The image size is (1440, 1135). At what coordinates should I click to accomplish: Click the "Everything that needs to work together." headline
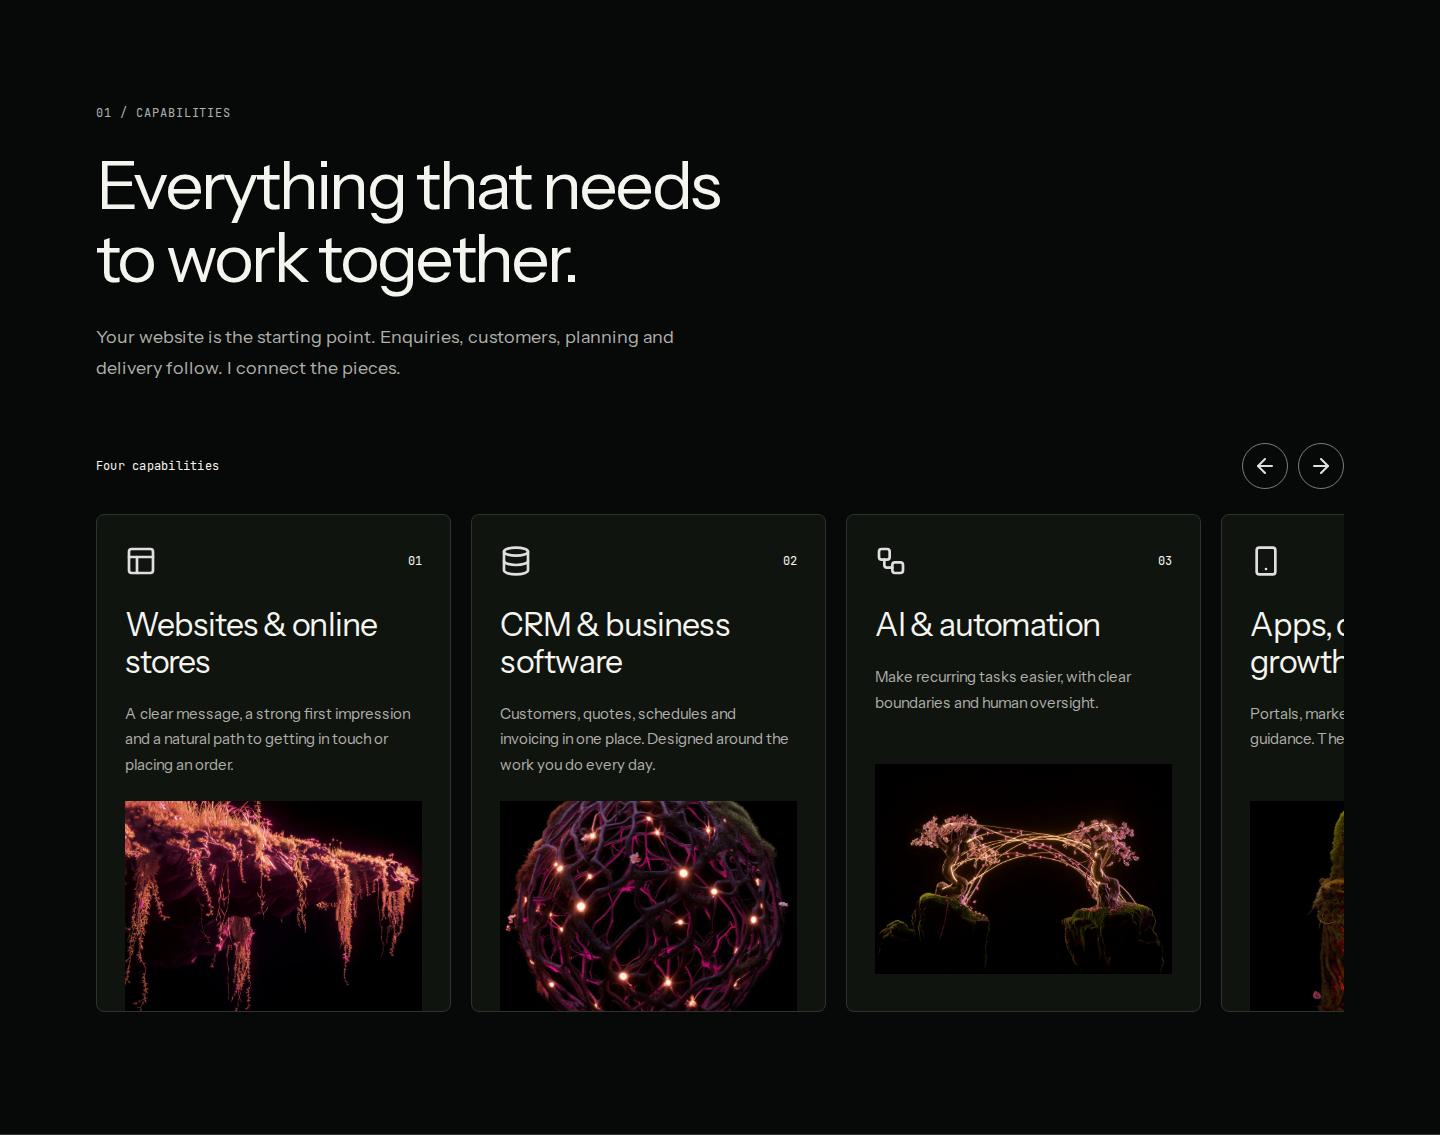coord(409,223)
